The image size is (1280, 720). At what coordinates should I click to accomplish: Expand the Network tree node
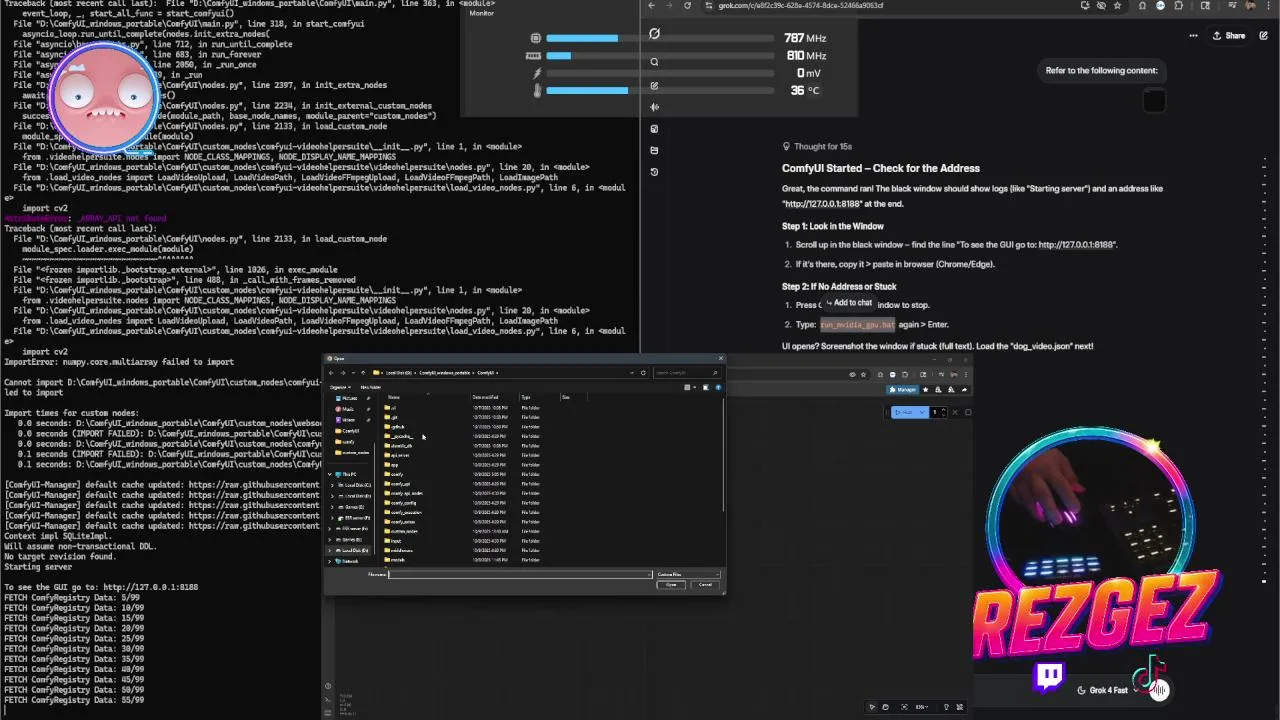coord(329,561)
